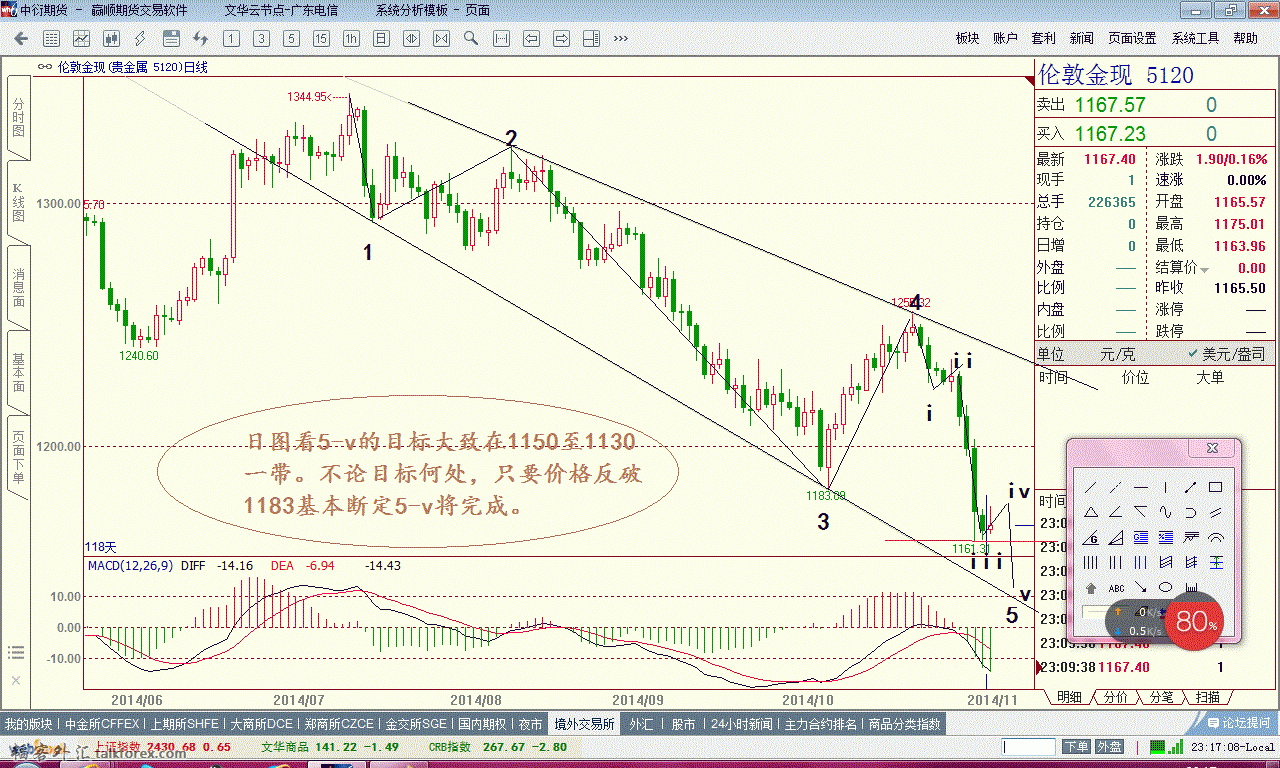Select the percentage retracement lines tool
Screen dimensions: 1280x768
(x=1165, y=537)
